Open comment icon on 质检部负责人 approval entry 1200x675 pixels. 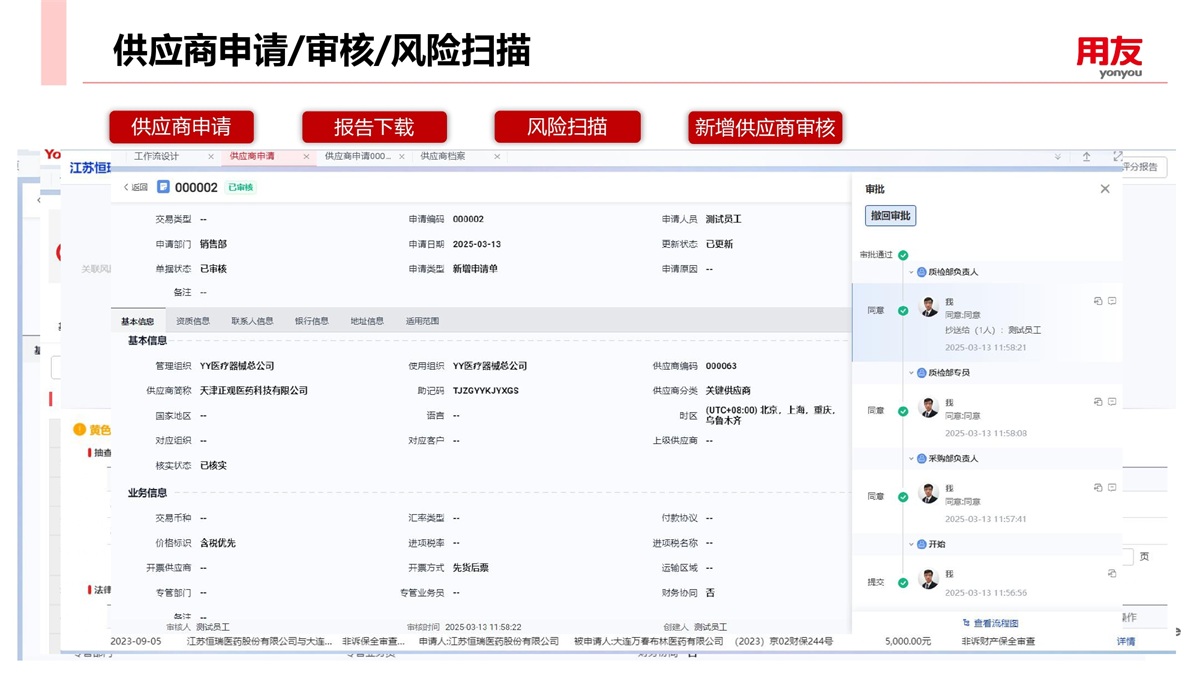tap(1112, 301)
